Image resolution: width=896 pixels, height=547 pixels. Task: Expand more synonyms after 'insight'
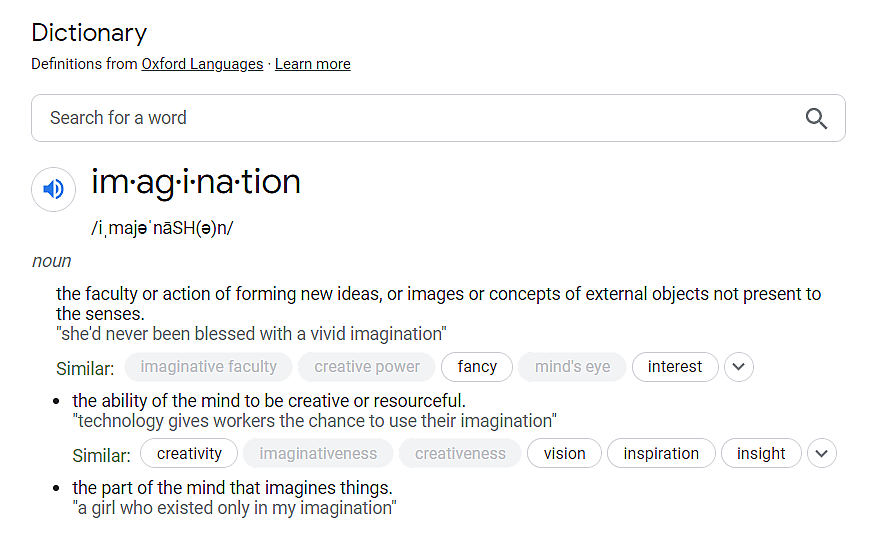pyautogui.click(x=821, y=454)
